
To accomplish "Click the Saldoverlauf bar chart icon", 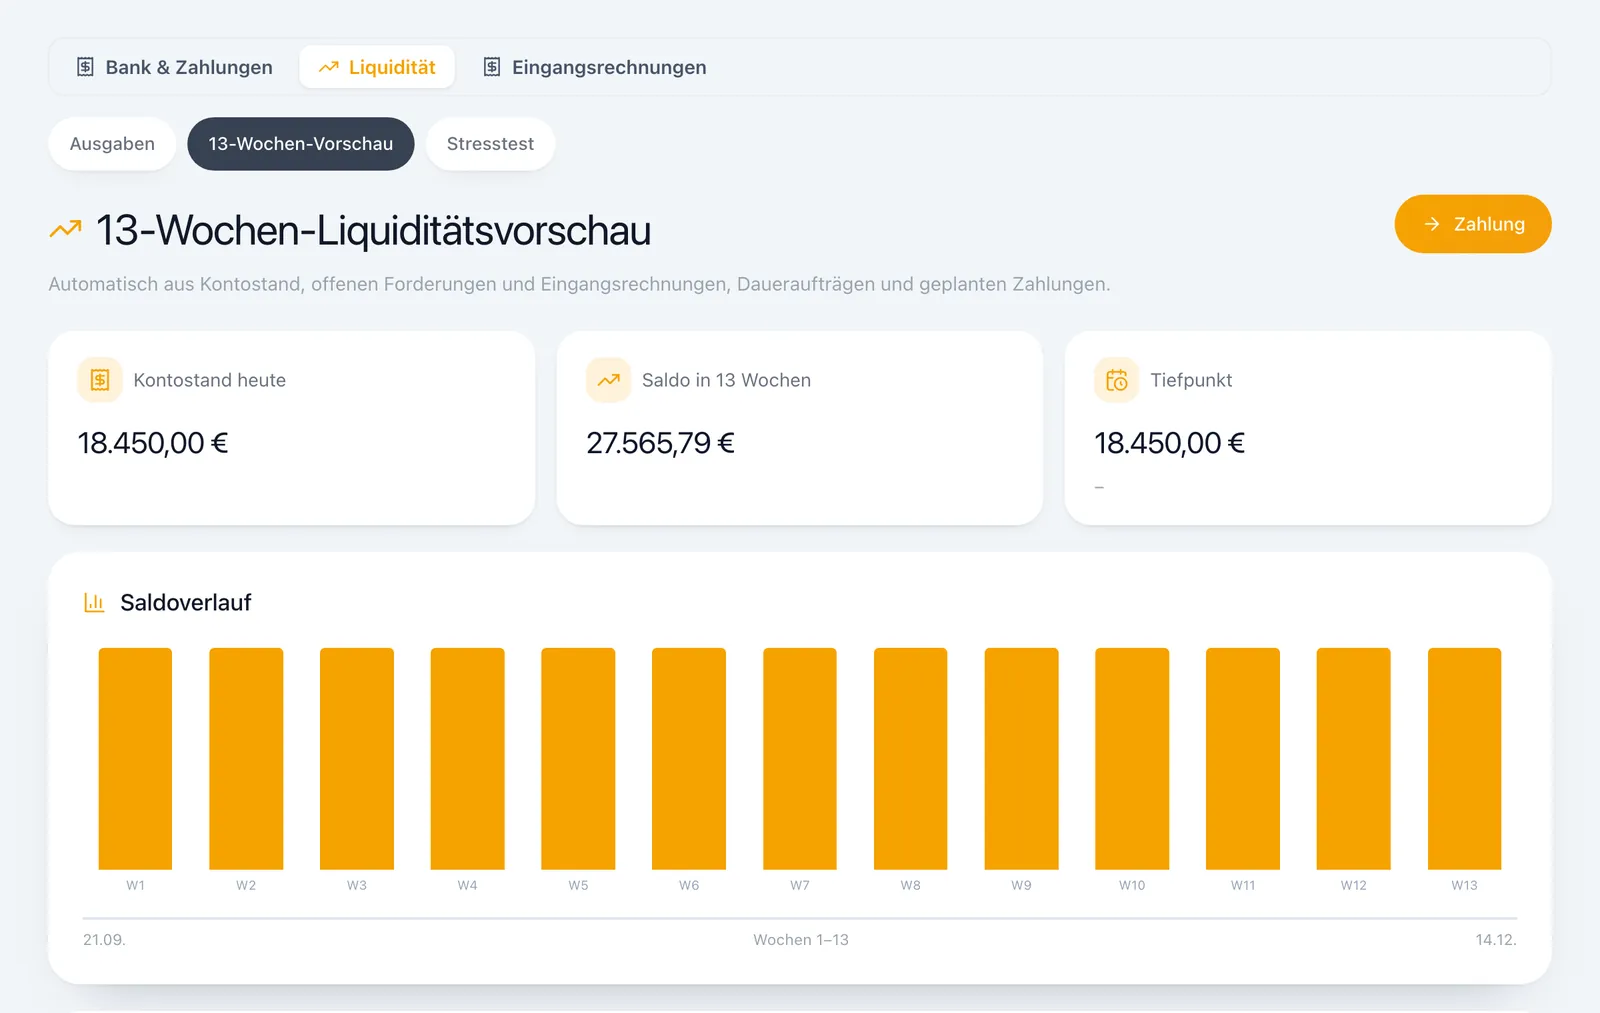I will (x=94, y=602).
